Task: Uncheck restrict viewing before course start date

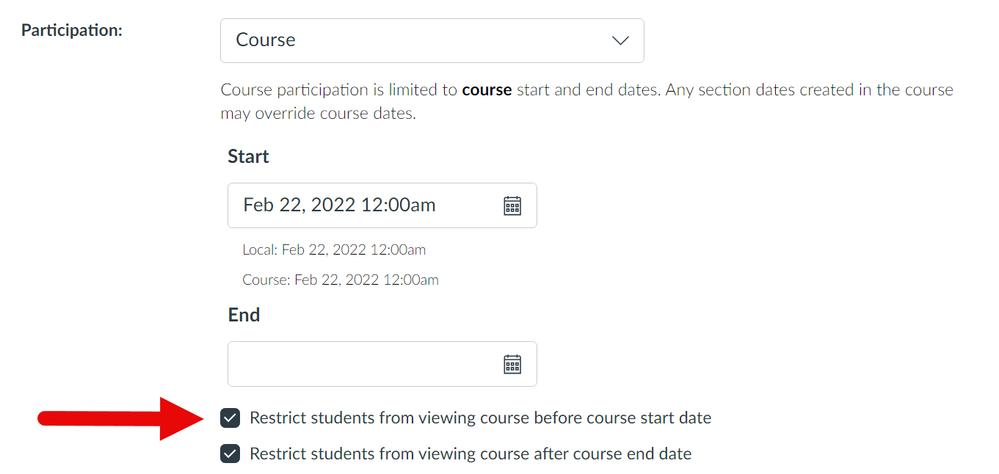Action: 231,417
